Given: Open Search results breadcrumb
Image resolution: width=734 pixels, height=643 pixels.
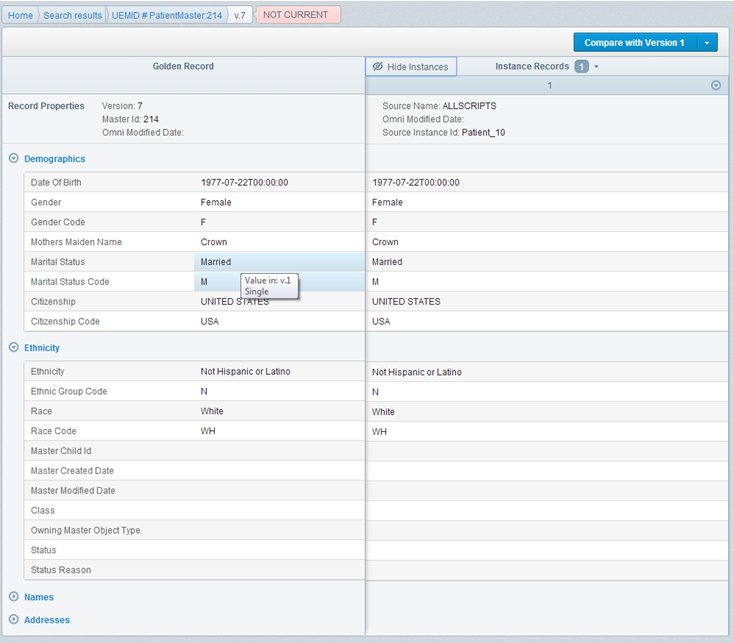Looking at the screenshot, I should (x=72, y=15).
